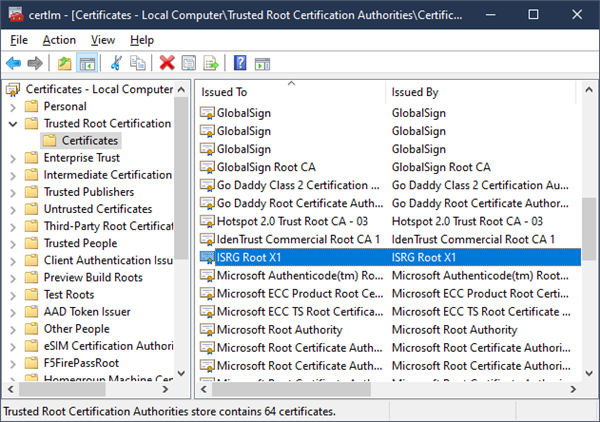600x422 pixels.
Task: Expand Intermediate Certification node
Action: tap(13, 176)
